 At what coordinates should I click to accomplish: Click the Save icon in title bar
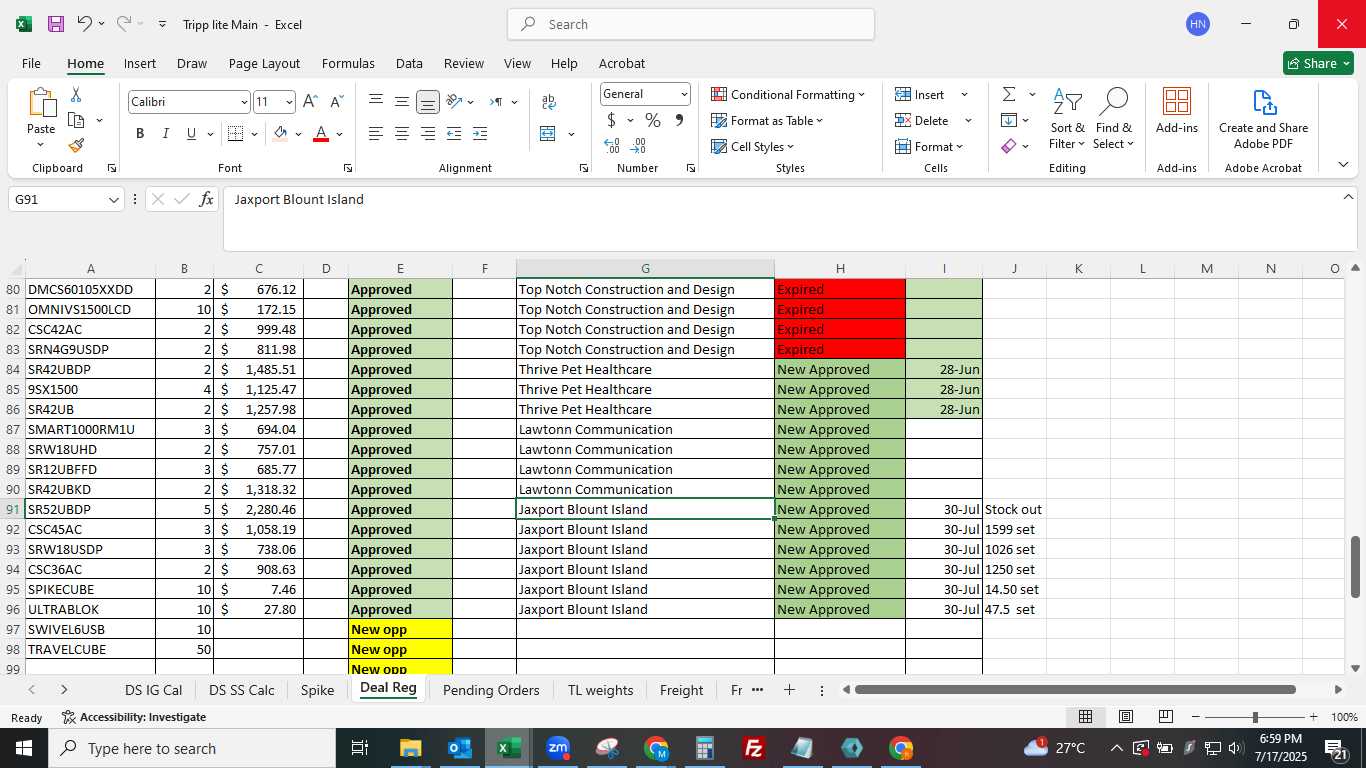[x=56, y=24]
